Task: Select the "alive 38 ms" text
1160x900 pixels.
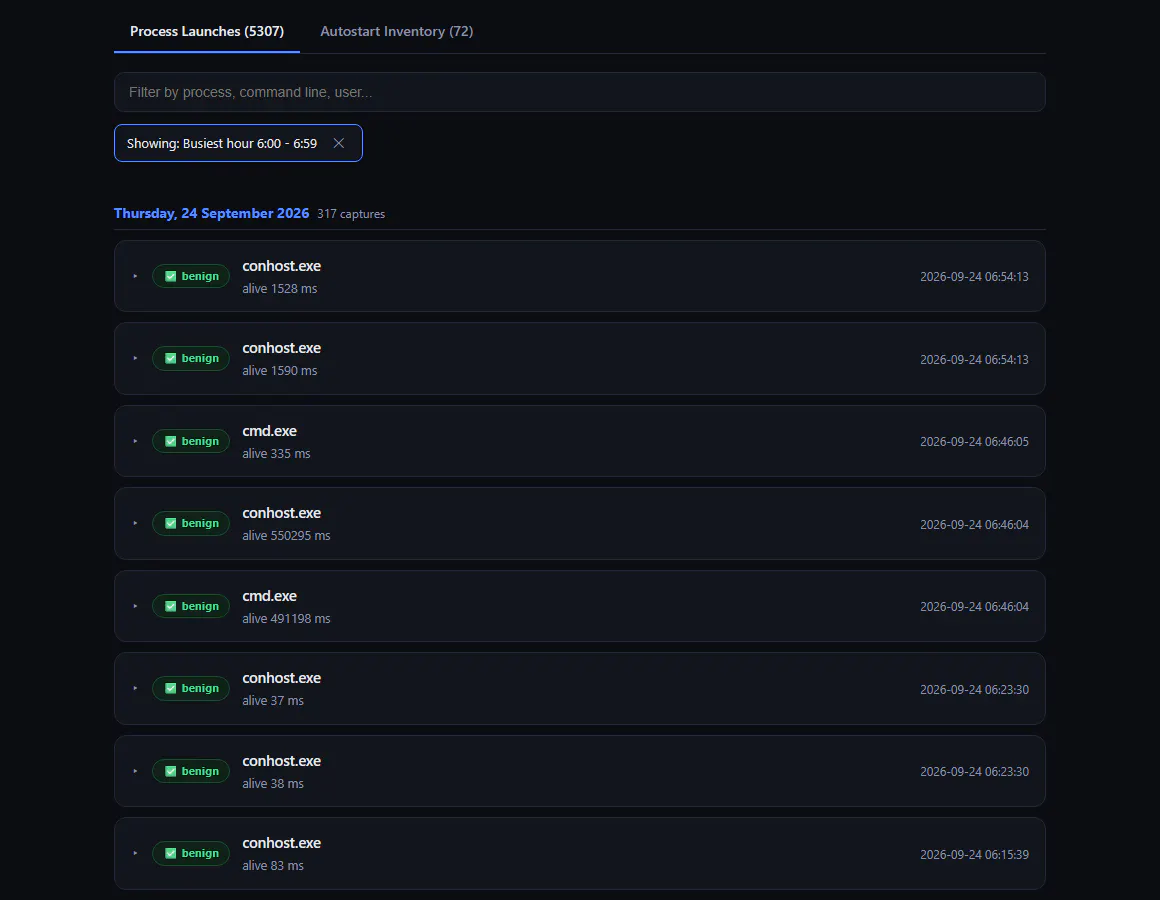Action: coord(273,784)
